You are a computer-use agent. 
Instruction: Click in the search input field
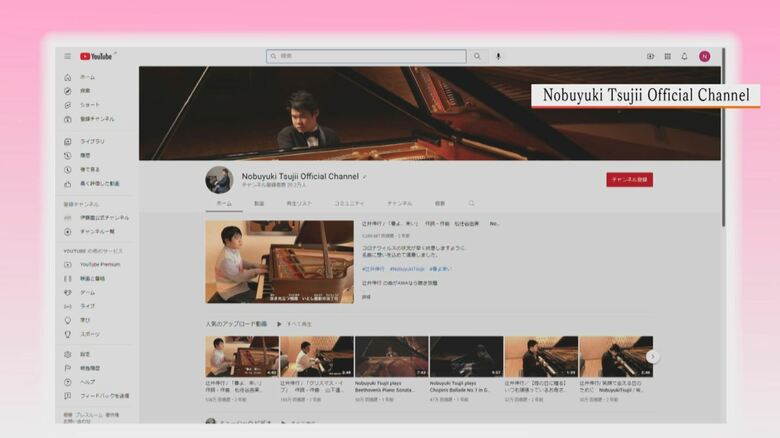(366, 57)
